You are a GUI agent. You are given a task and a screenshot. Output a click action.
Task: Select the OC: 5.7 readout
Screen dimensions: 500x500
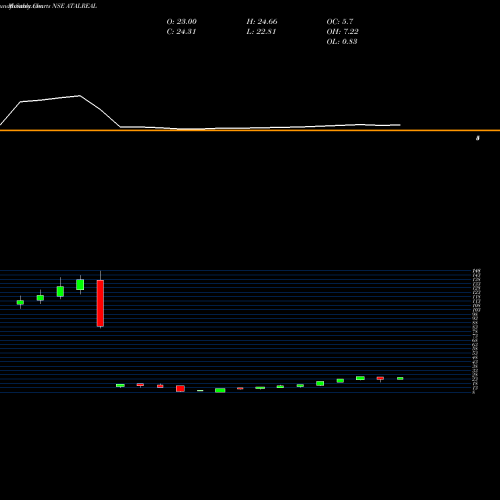point(340,22)
